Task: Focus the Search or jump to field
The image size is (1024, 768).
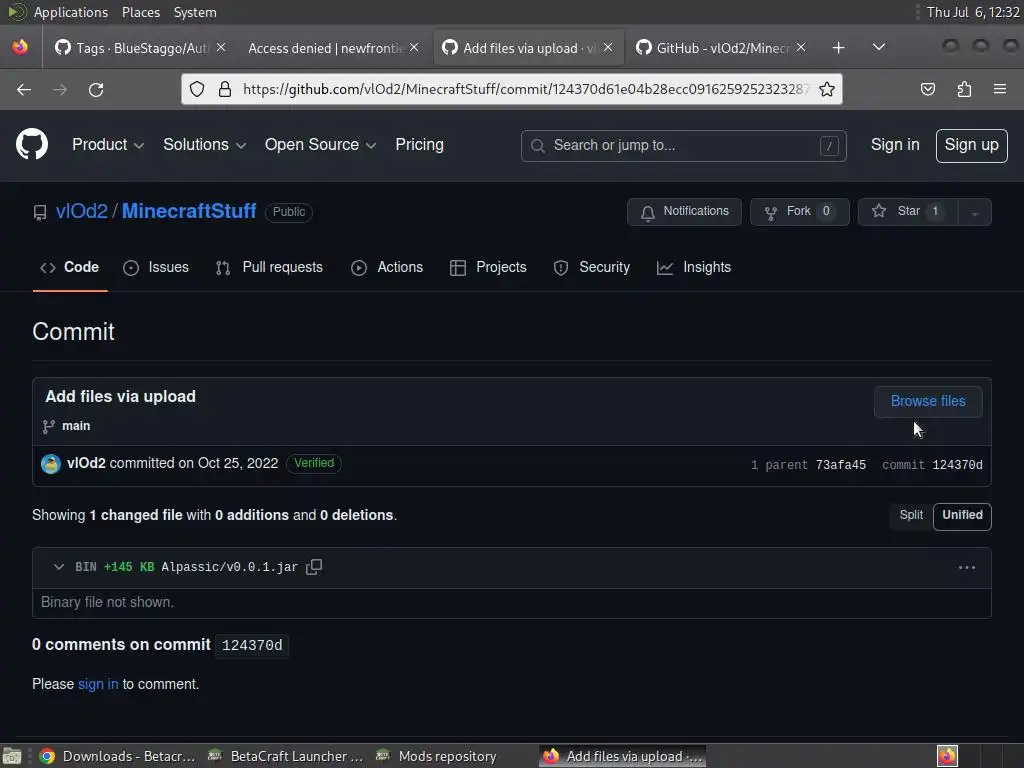Action: click(684, 145)
